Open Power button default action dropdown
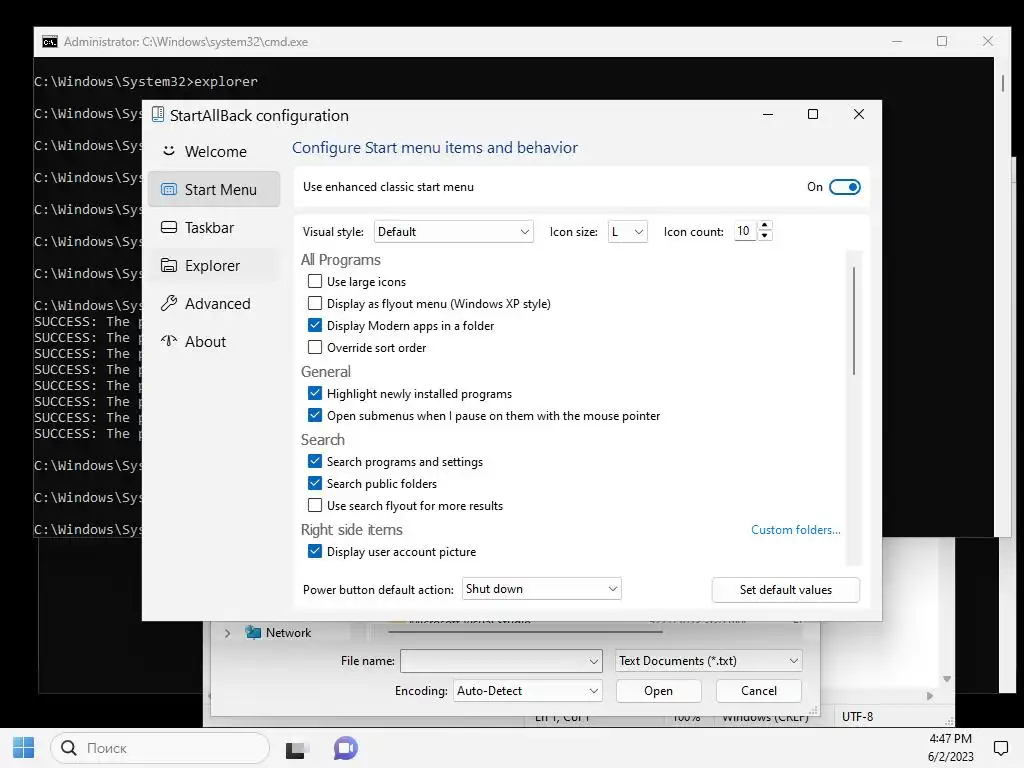 tap(541, 588)
